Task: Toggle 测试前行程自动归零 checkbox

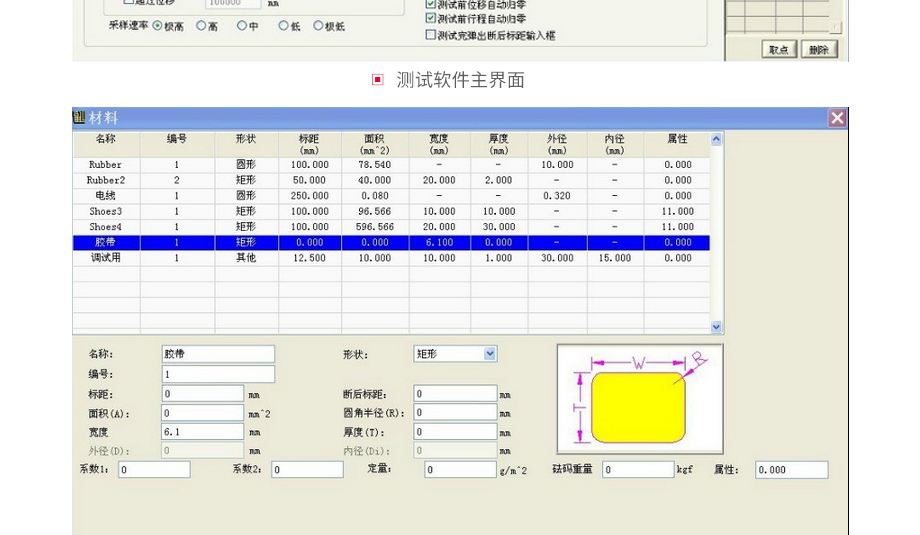Action: coord(431,18)
